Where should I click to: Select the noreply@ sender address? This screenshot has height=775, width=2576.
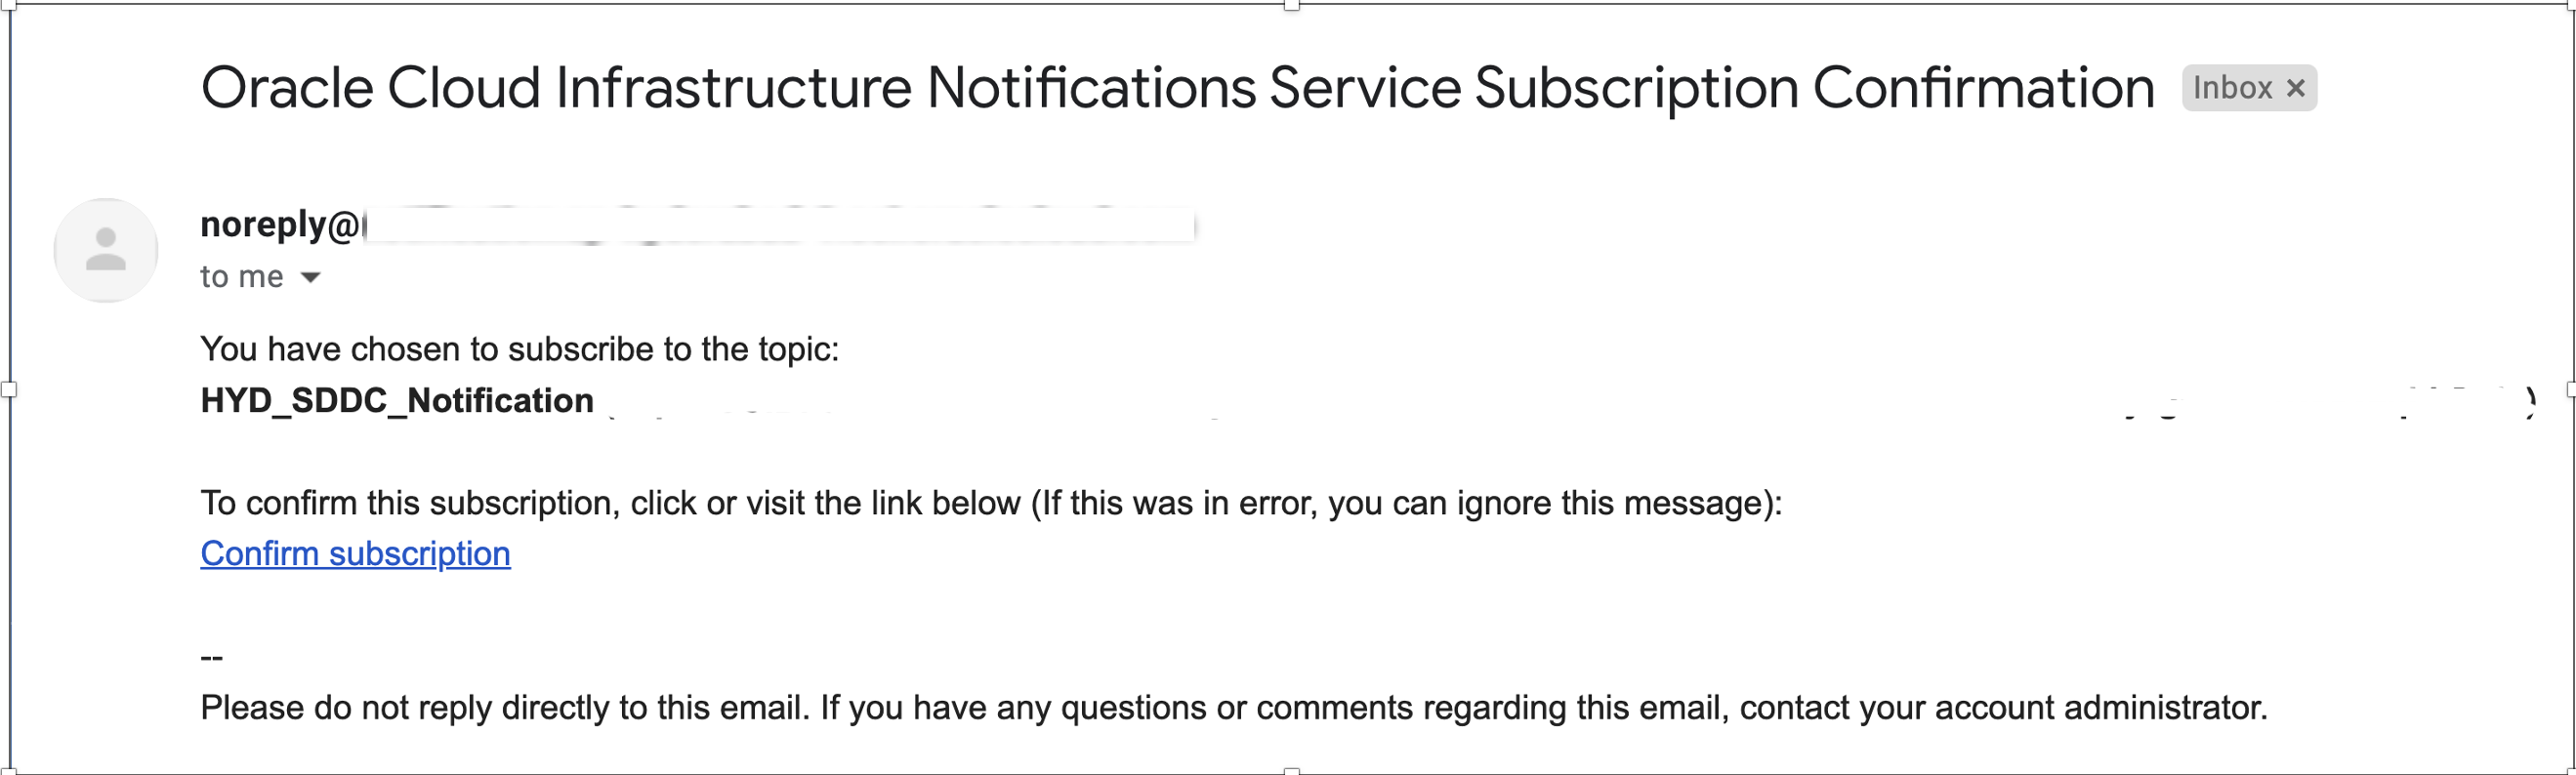[x=280, y=225]
